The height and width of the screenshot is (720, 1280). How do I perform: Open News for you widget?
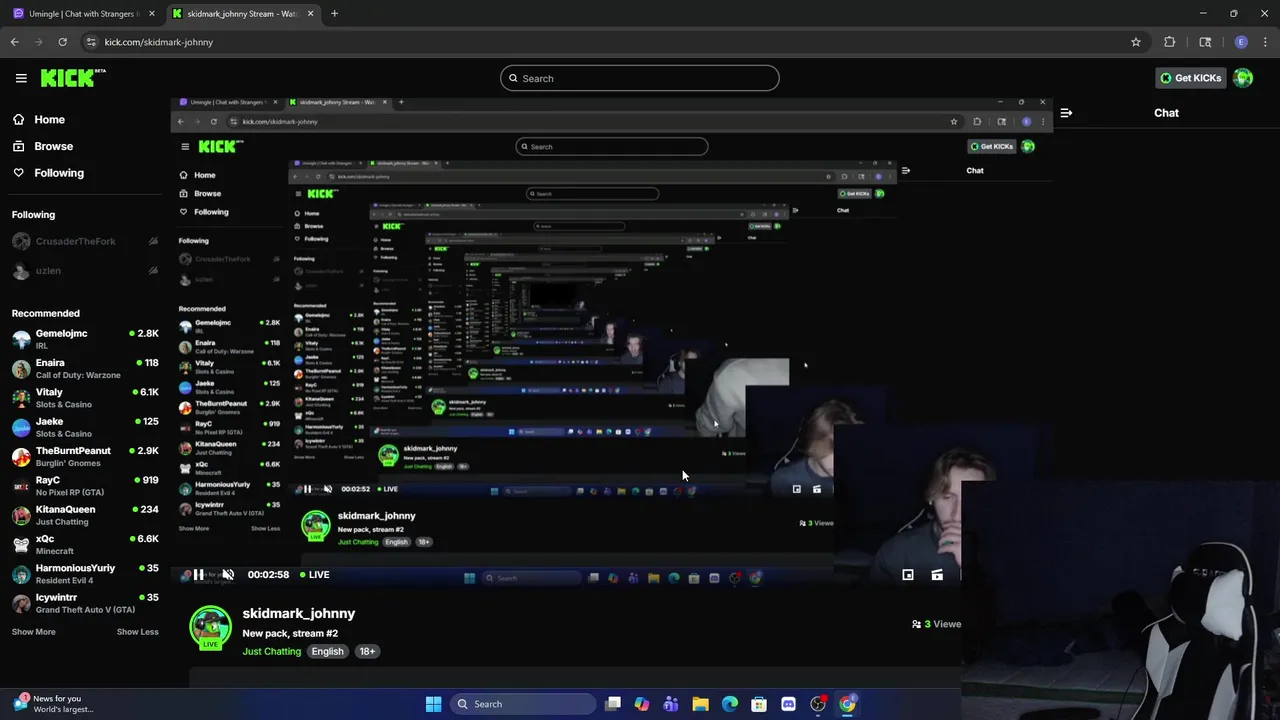[52, 704]
